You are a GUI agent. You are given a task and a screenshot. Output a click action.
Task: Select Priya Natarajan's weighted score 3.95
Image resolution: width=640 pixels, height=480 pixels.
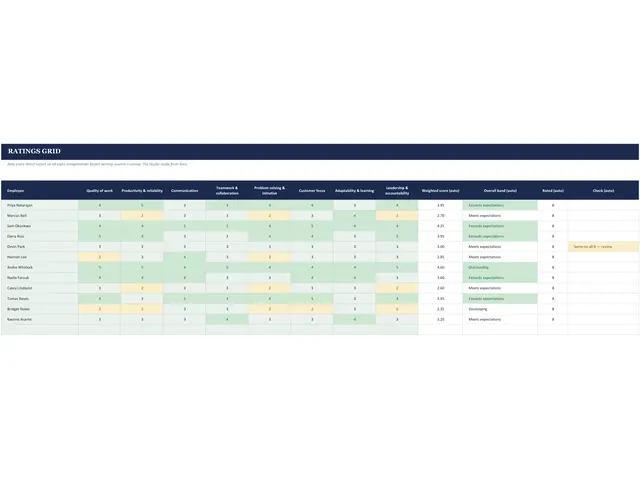[440, 205]
